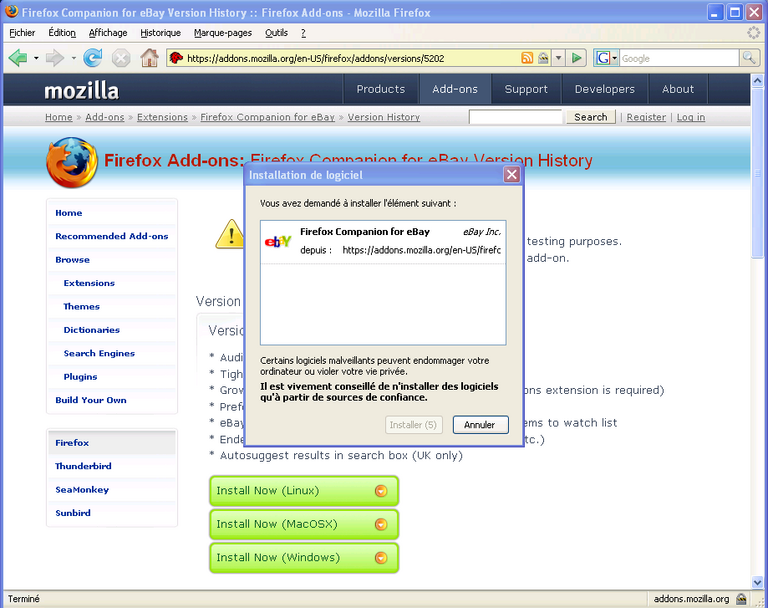Image resolution: width=768 pixels, height=608 pixels.
Task: Click the green Back arrow button
Action: [18, 58]
